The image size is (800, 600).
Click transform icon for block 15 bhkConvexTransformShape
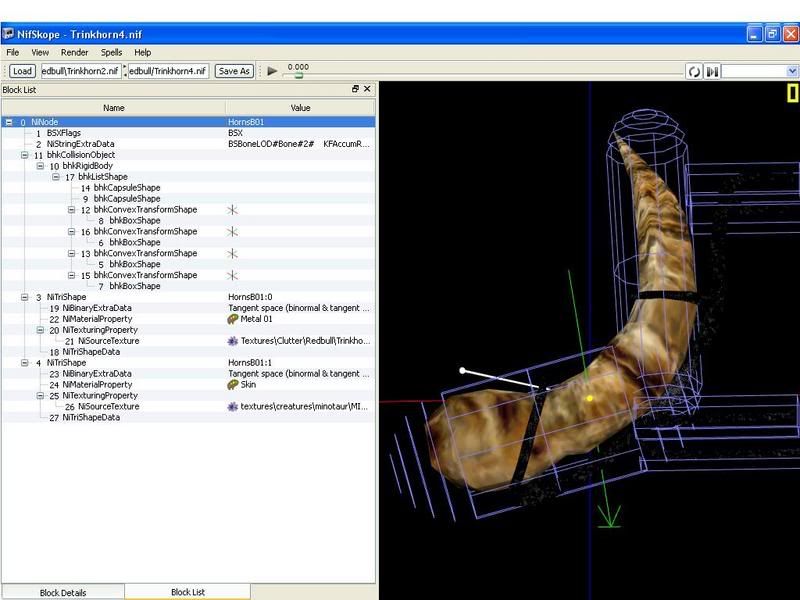pos(233,275)
